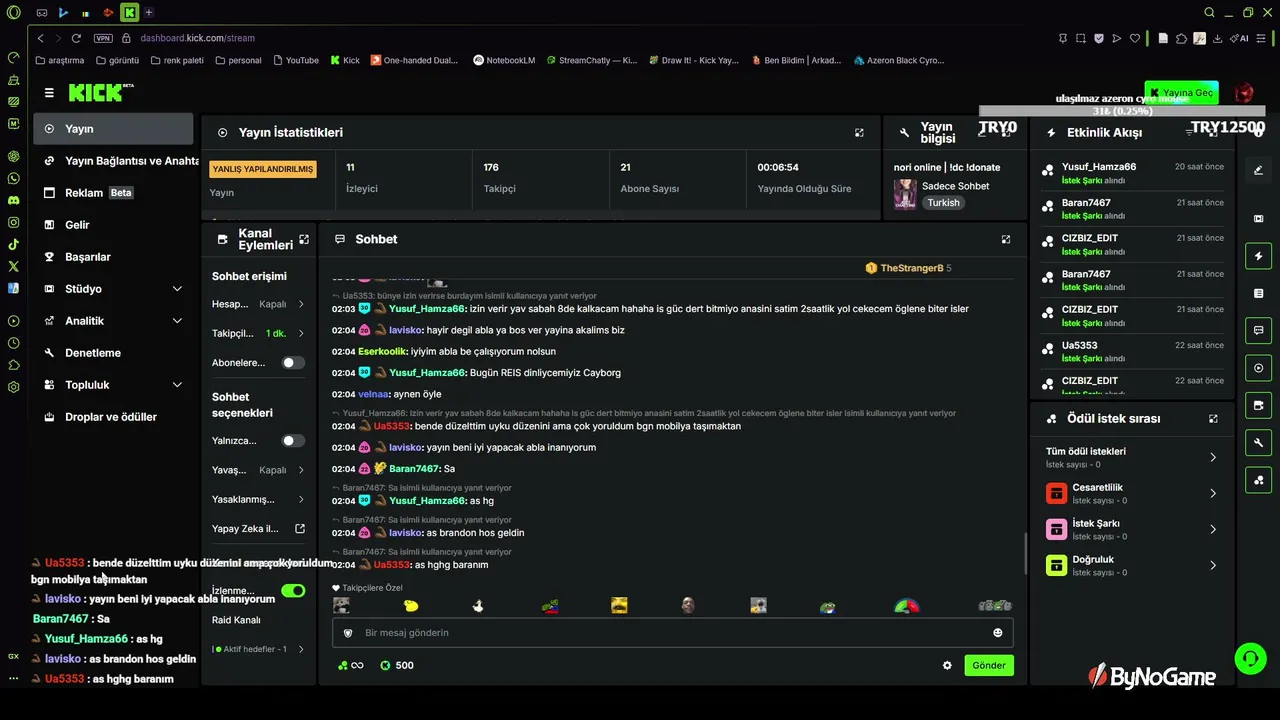Open the Yapay Zeka external link icon
Viewport: 1280px width, 720px height.
(x=299, y=529)
